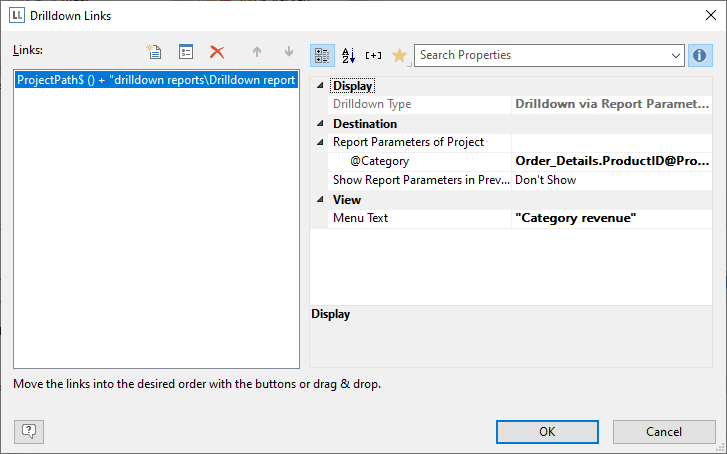Select the View category header
727x454 pixels.
(347, 199)
